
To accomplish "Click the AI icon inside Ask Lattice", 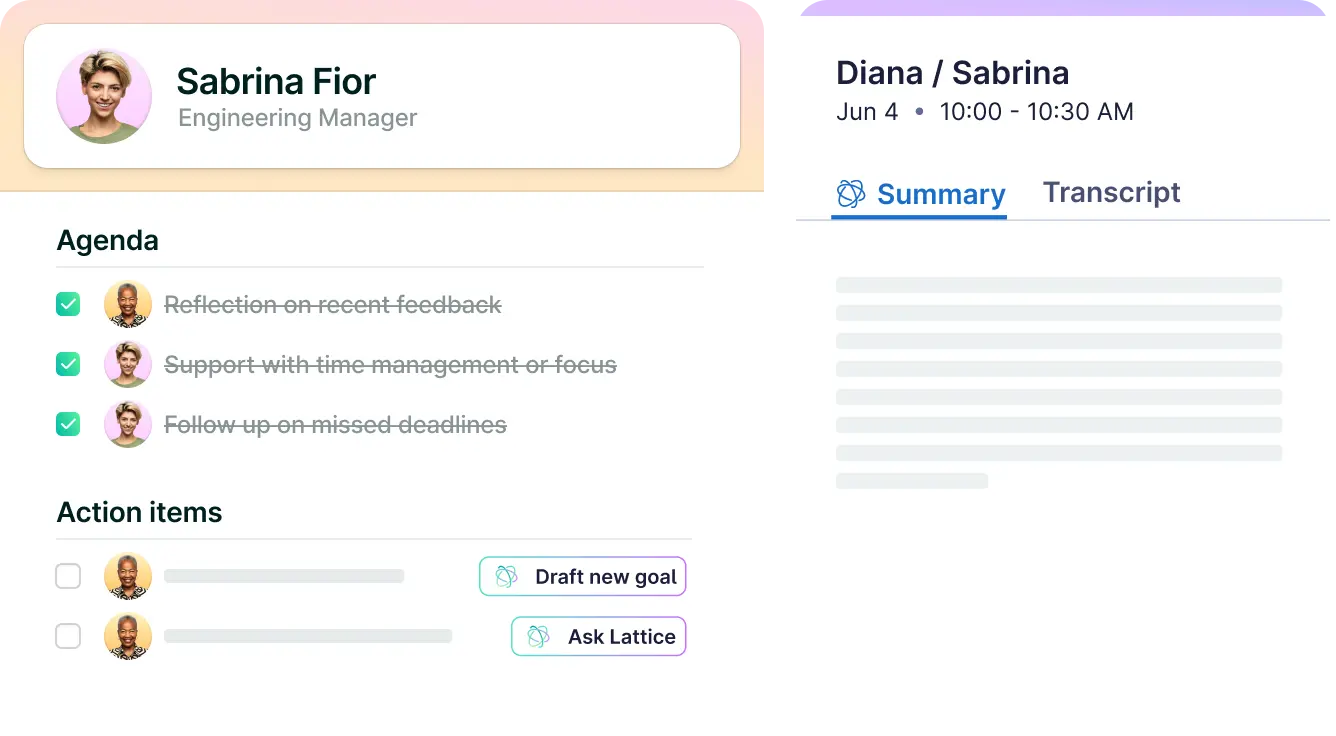I will click(539, 637).
